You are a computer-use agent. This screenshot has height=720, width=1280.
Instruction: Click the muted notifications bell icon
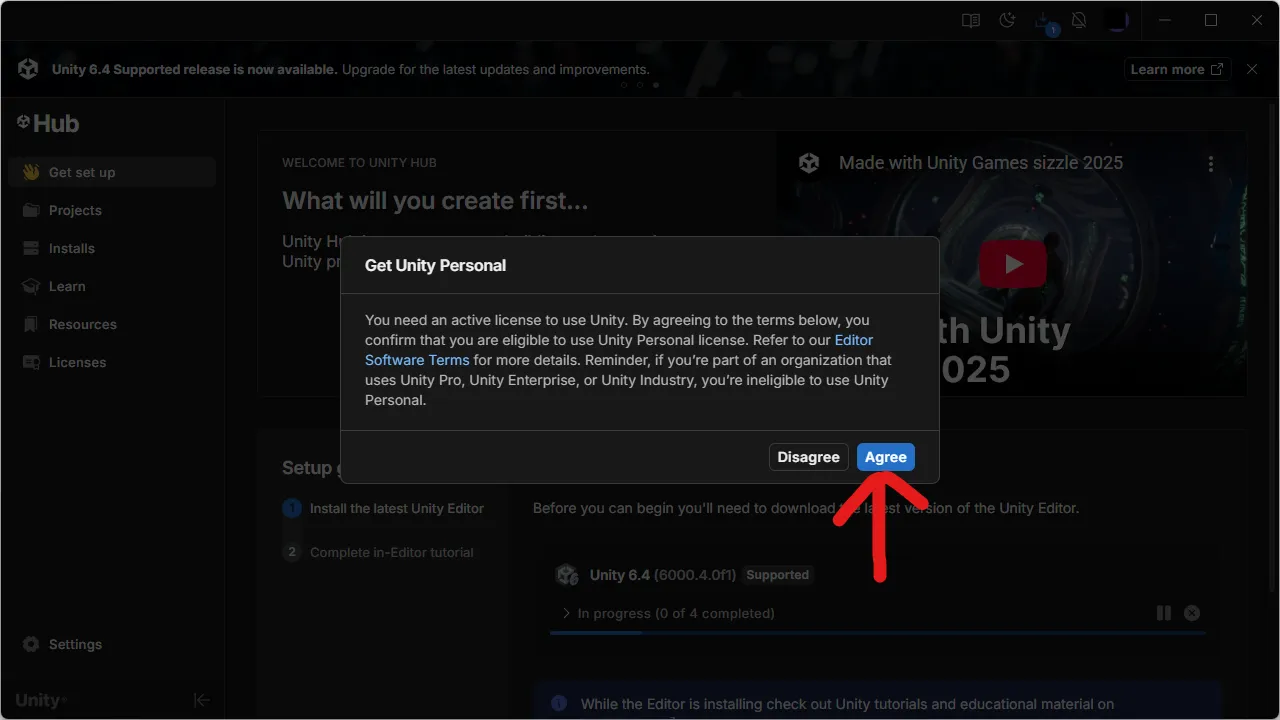[x=1079, y=20]
